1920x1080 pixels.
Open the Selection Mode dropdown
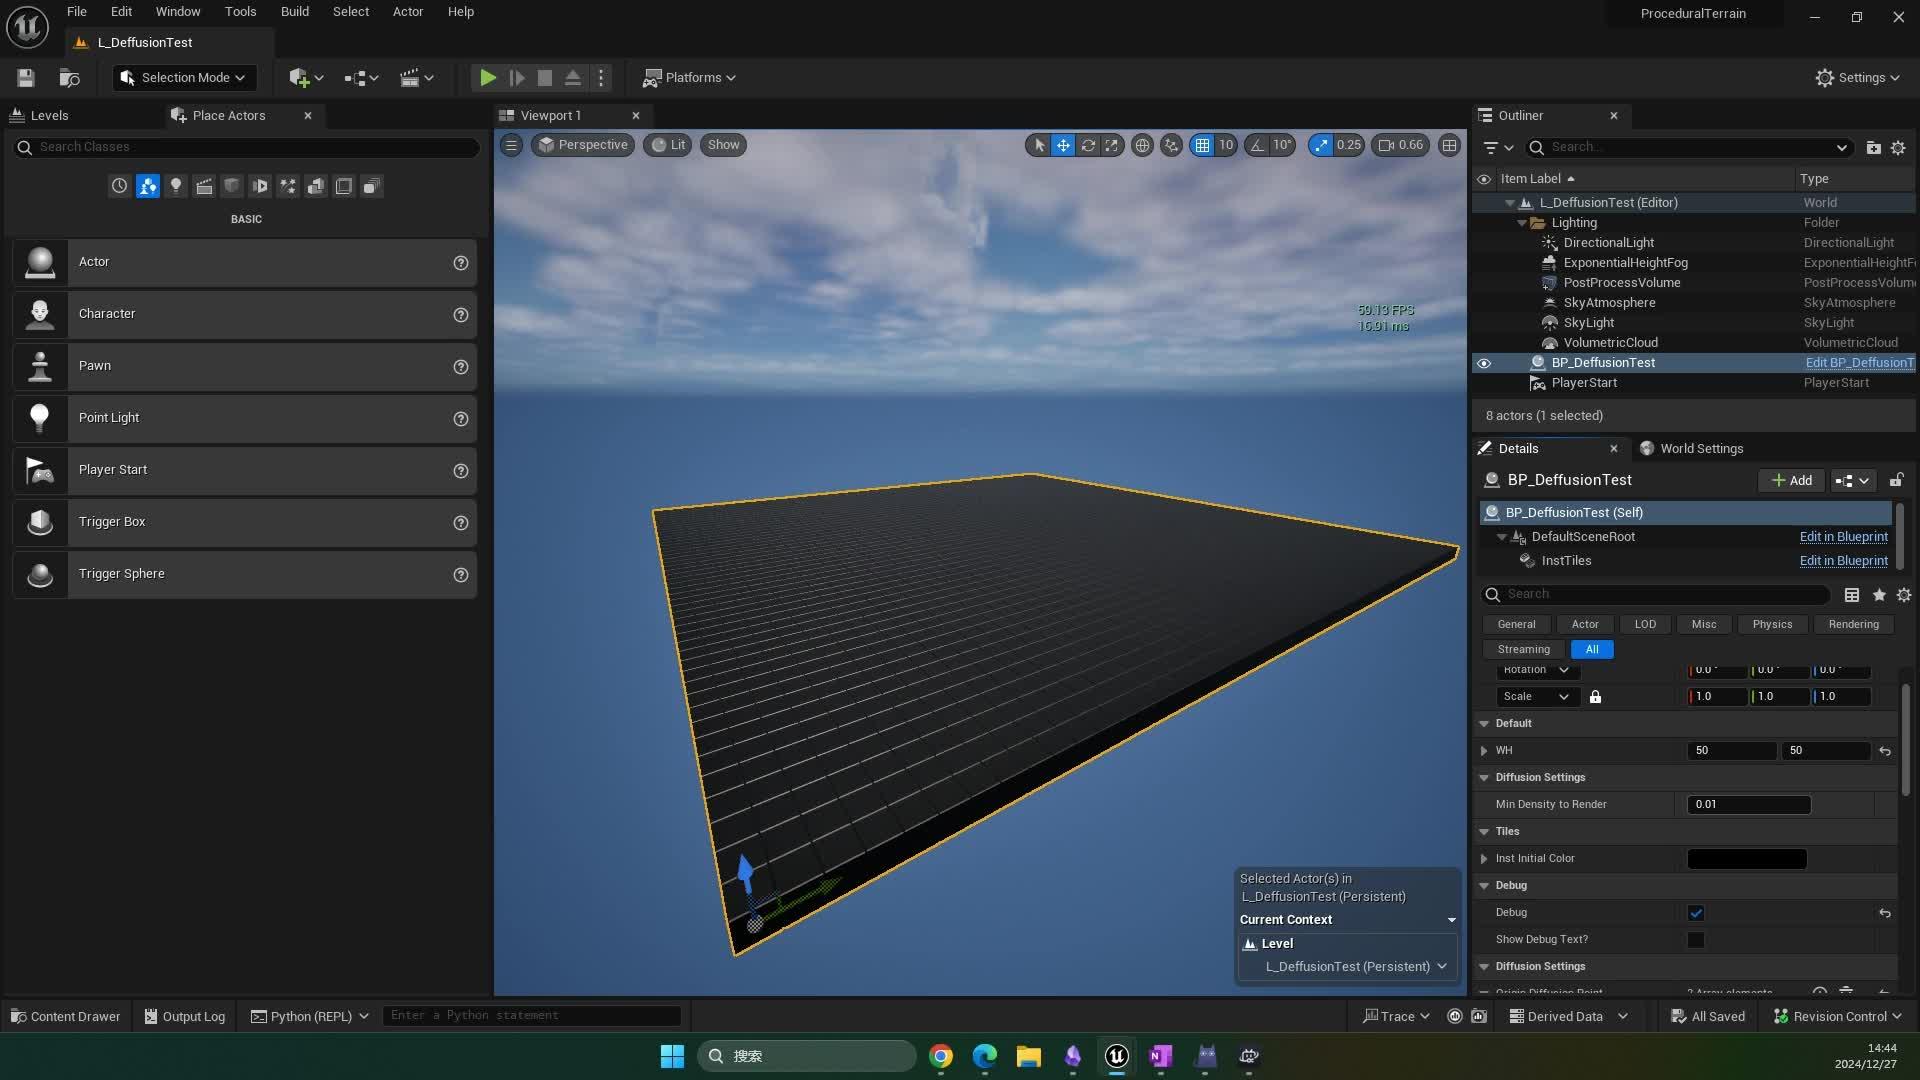pyautogui.click(x=184, y=77)
